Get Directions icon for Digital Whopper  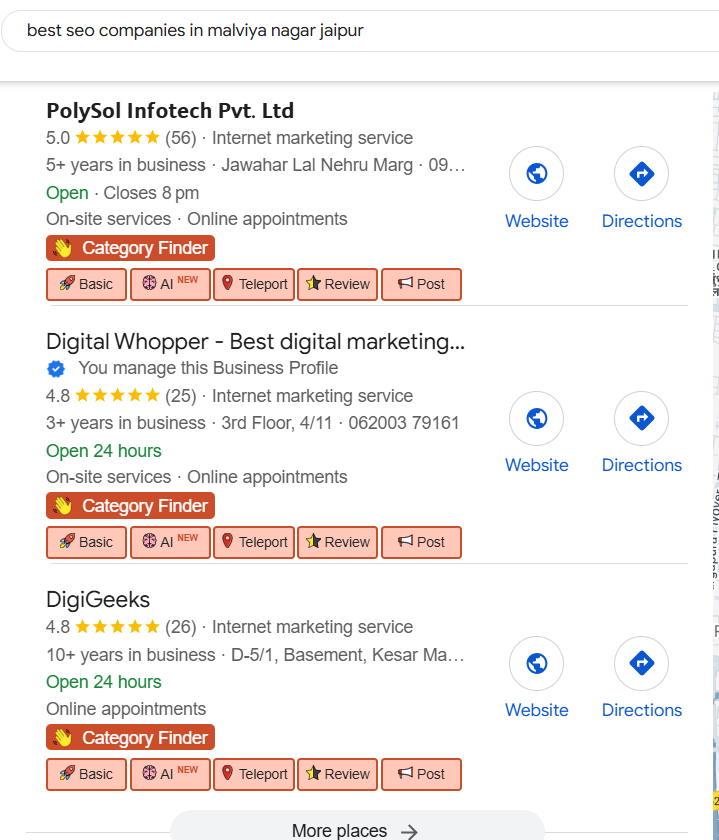tap(641, 418)
